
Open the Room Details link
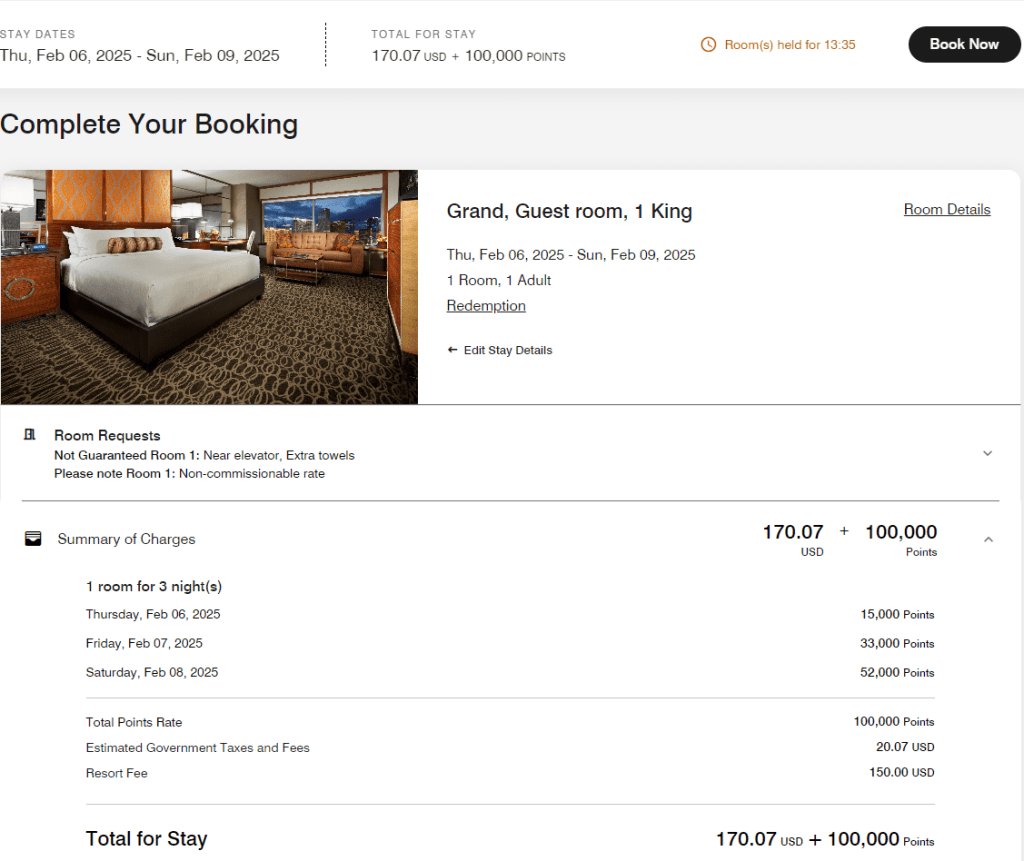(946, 209)
